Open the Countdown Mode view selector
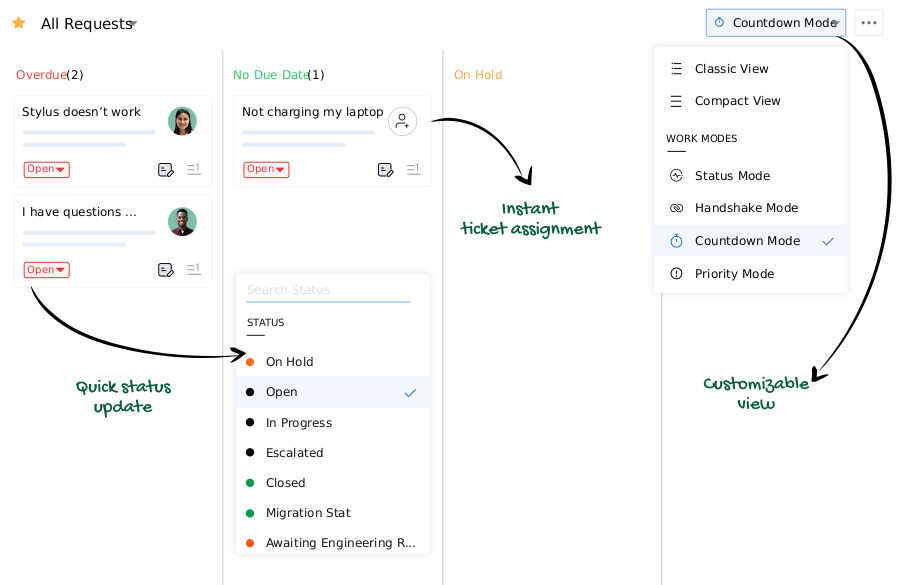 click(x=775, y=23)
